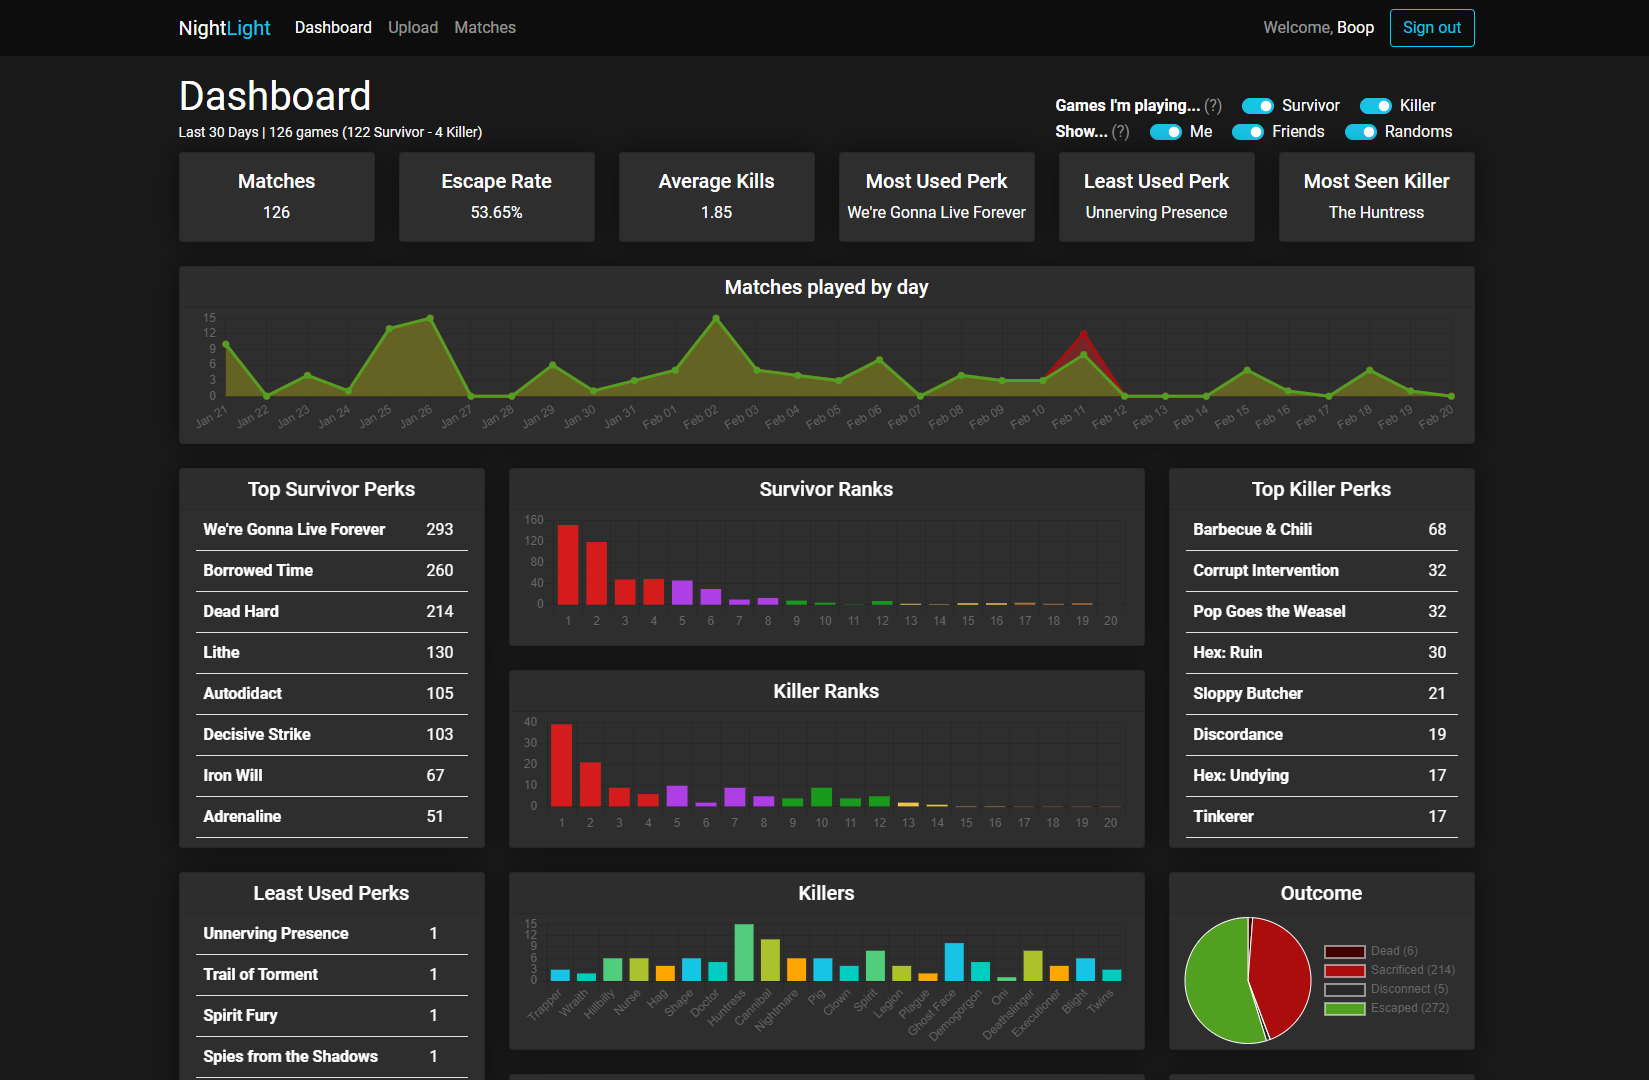The height and width of the screenshot is (1080, 1649).
Task: Disable the Killer games toggle
Action: click(1375, 106)
